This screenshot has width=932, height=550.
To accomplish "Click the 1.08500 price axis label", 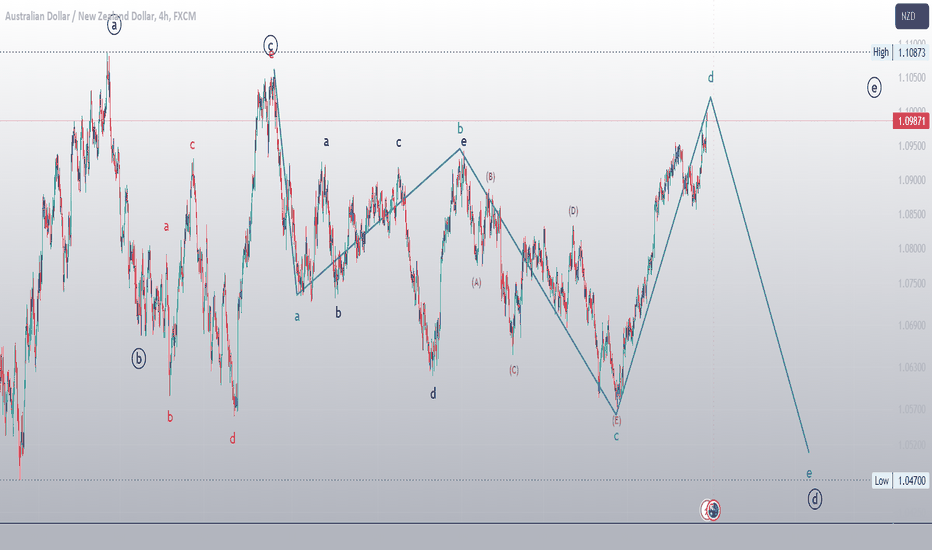I will coord(912,214).
